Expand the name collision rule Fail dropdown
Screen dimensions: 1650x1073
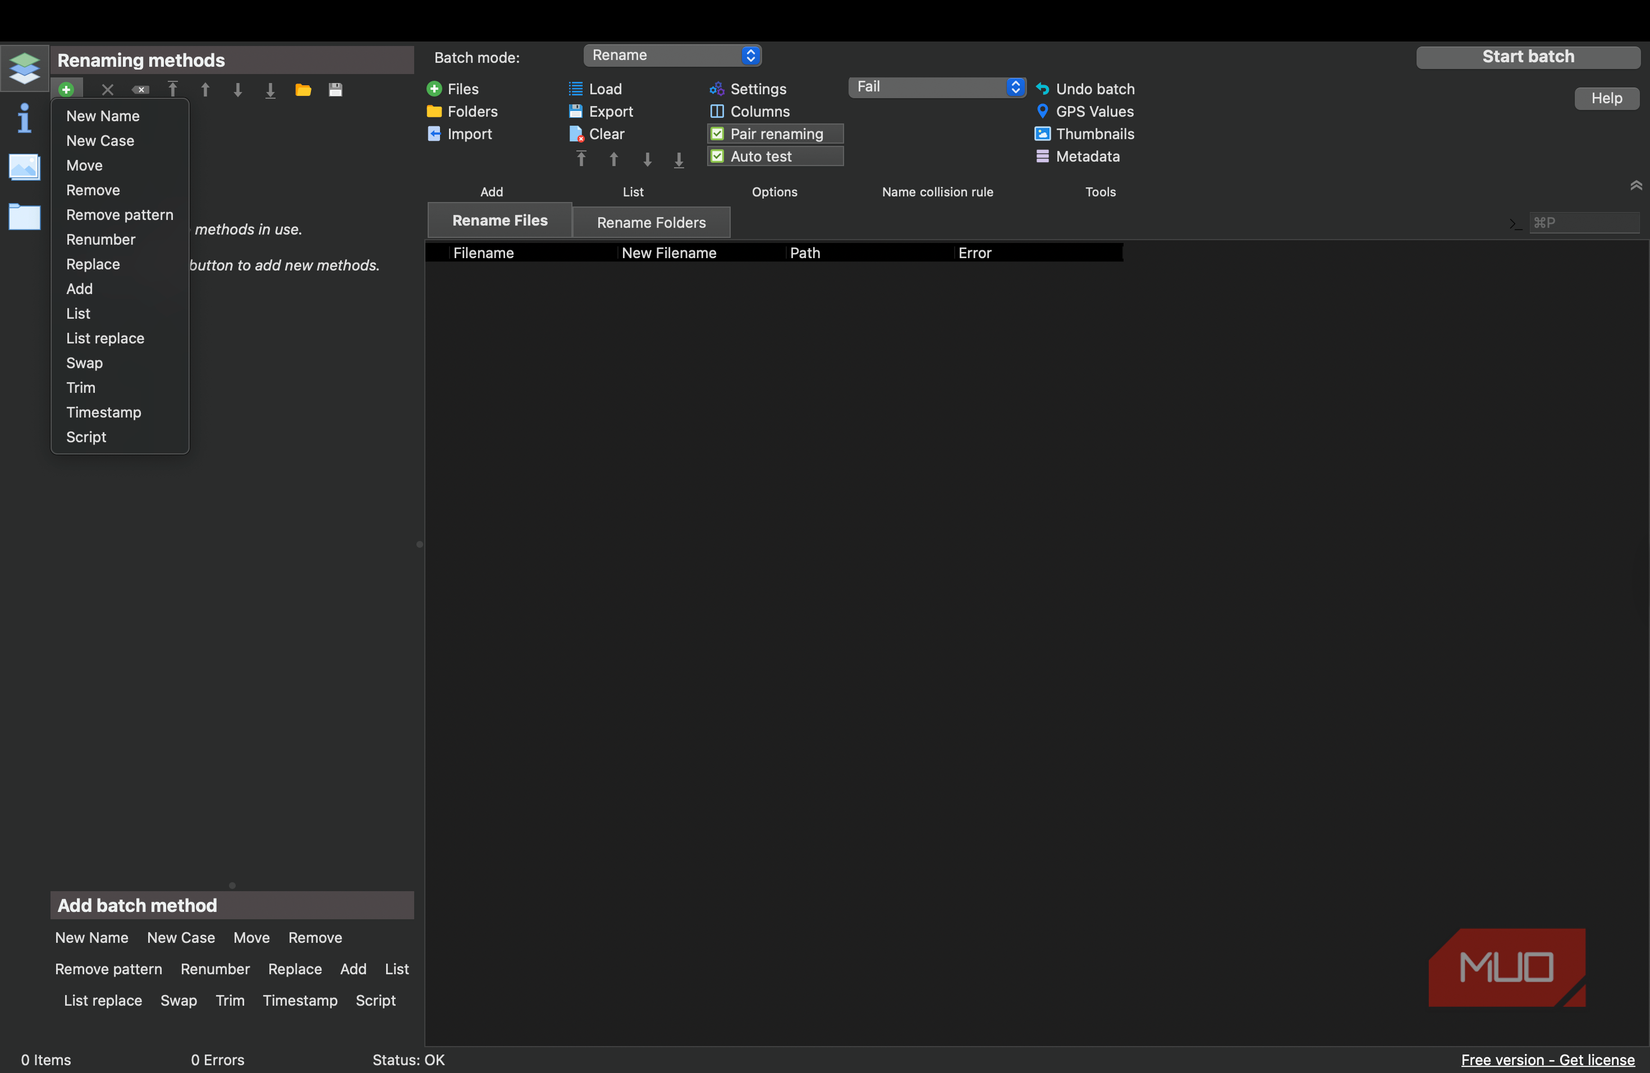pyautogui.click(x=936, y=87)
